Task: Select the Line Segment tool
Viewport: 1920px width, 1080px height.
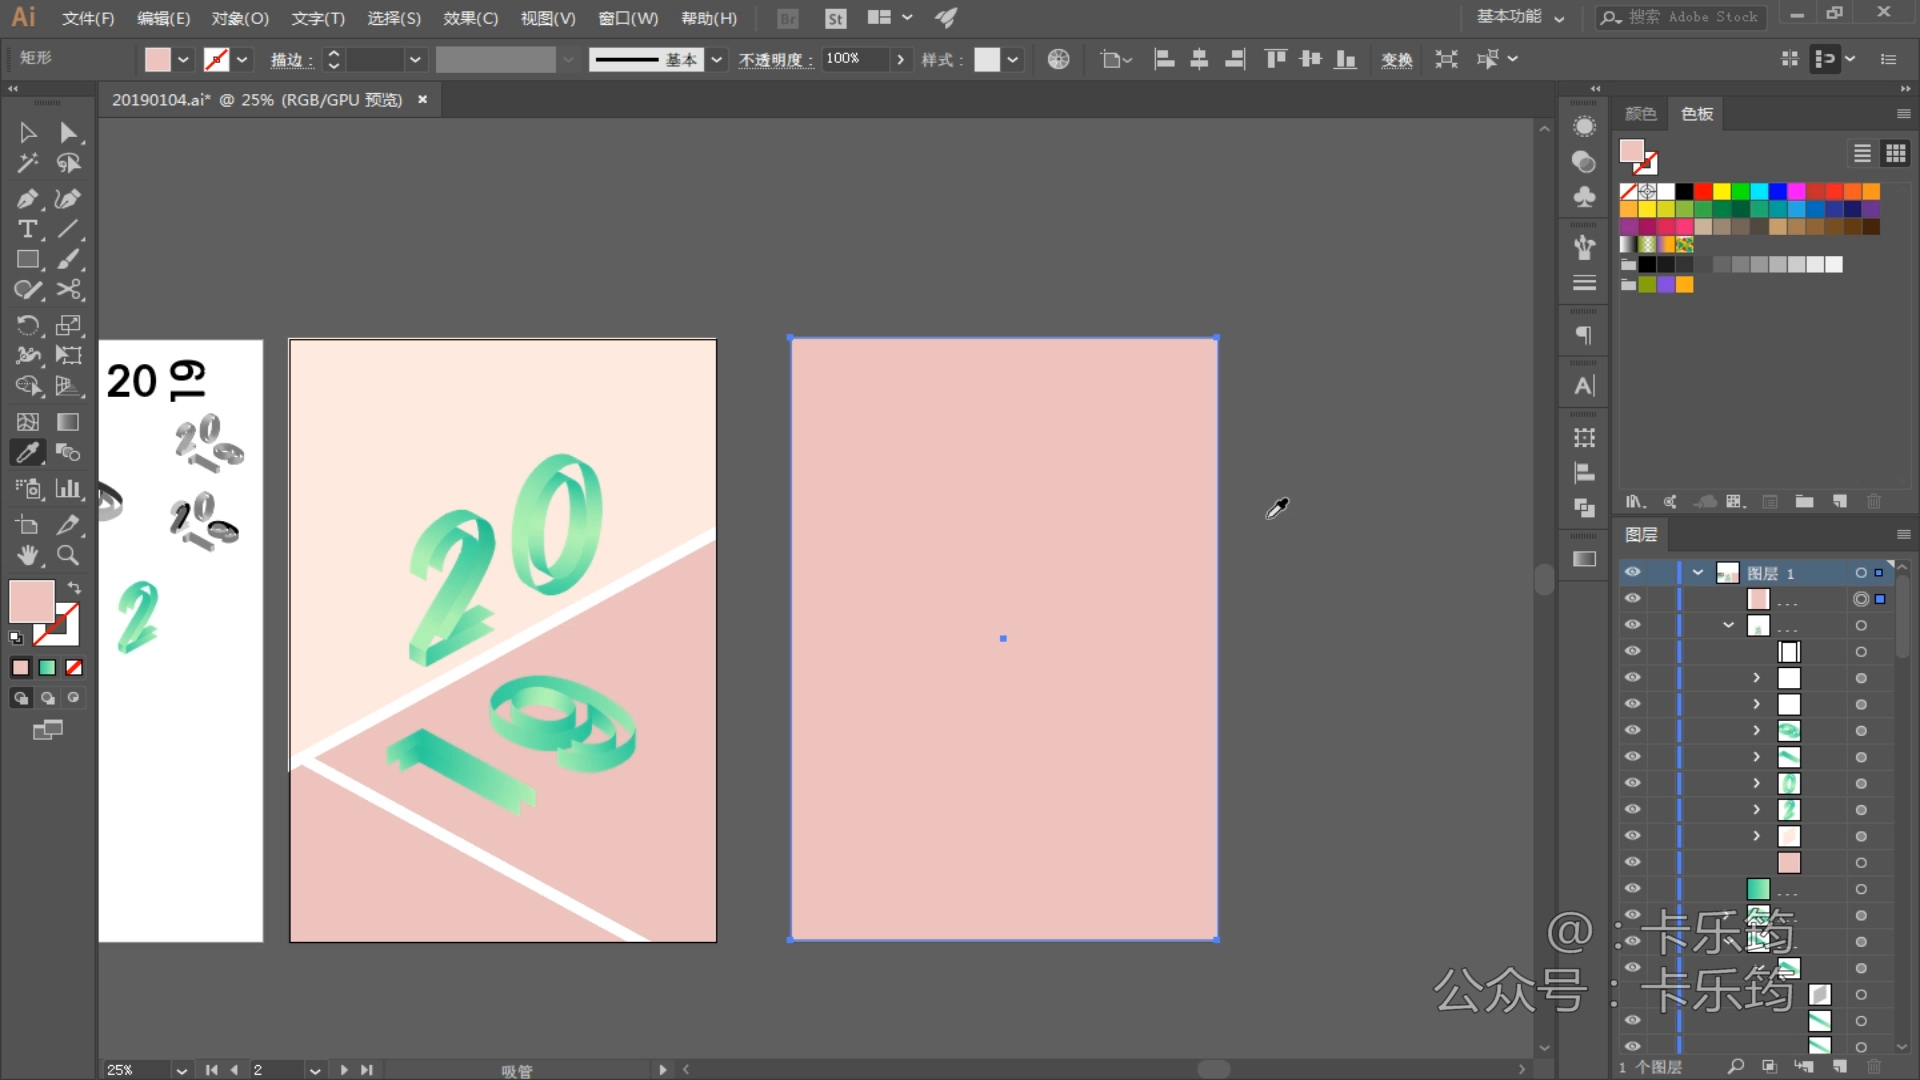Action: click(68, 229)
